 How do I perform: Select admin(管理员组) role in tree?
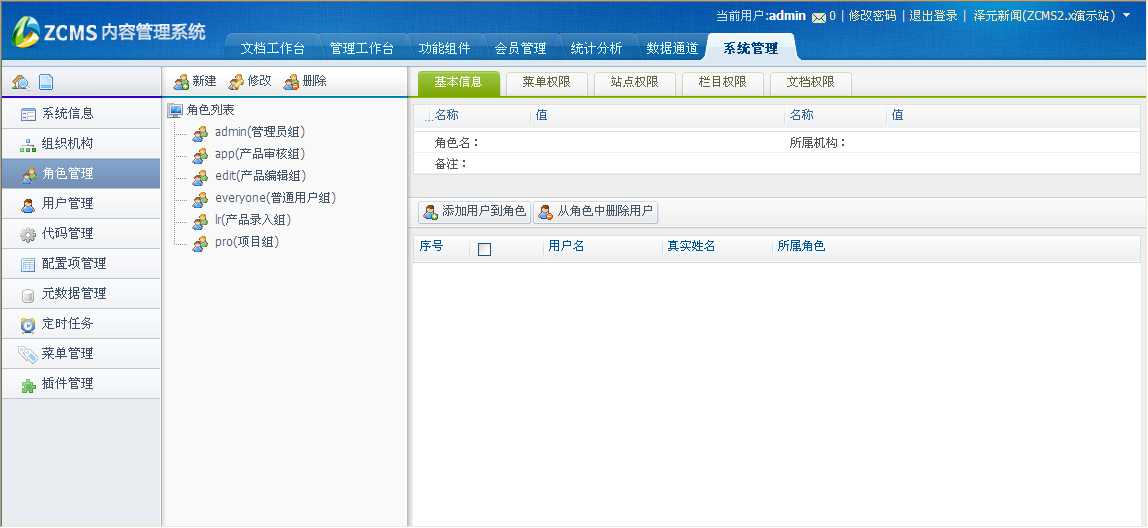pyautogui.click(x=259, y=132)
